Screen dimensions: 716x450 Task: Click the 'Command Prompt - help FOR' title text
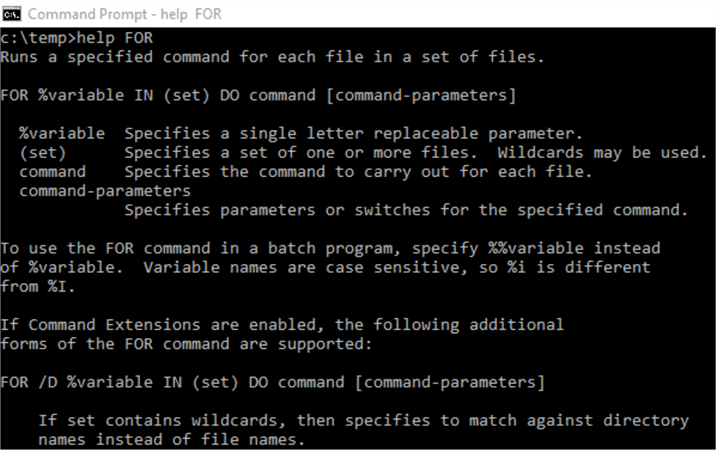pos(125,14)
